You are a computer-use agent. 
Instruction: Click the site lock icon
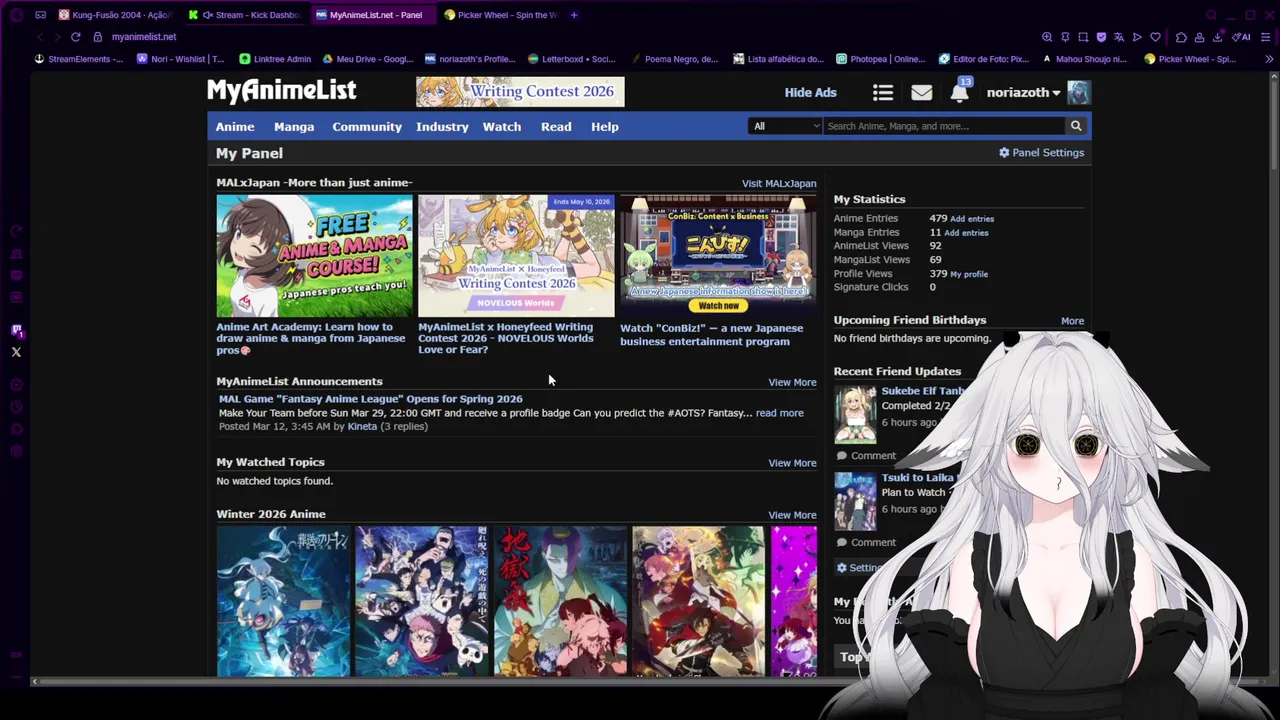[97, 37]
